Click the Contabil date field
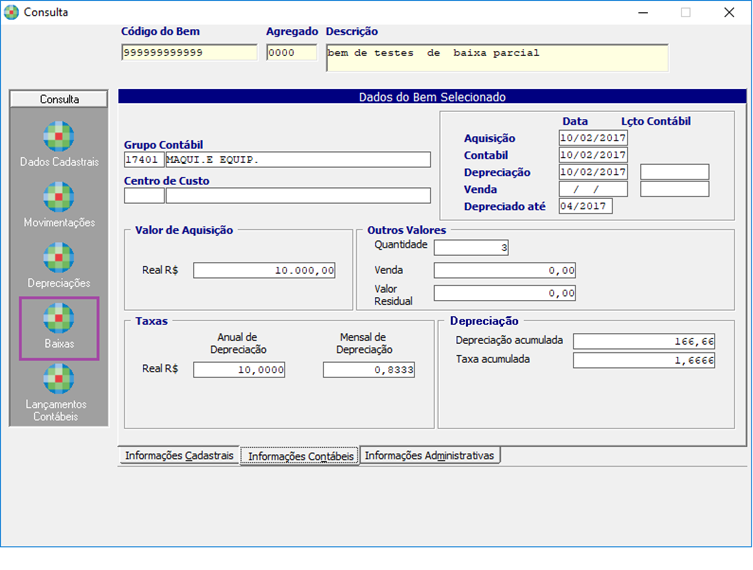 (x=593, y=155)
